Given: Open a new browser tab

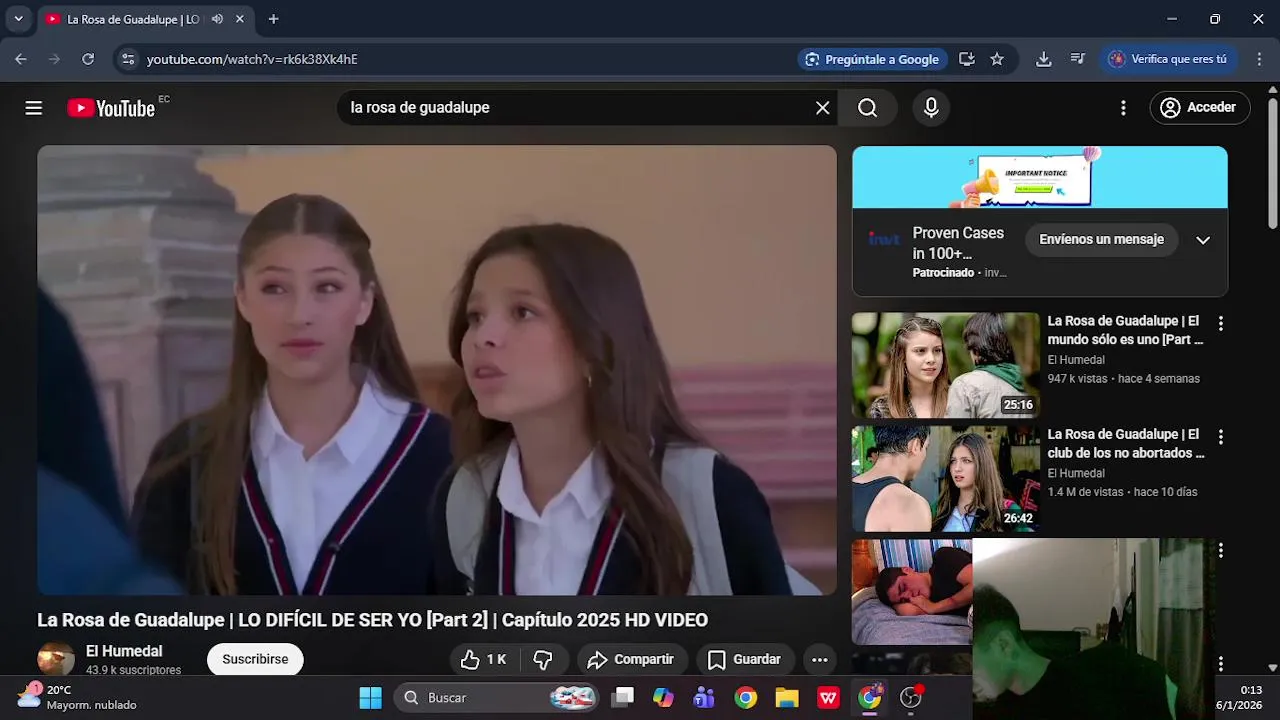Looking at the screenshot, I should point(274,19).
